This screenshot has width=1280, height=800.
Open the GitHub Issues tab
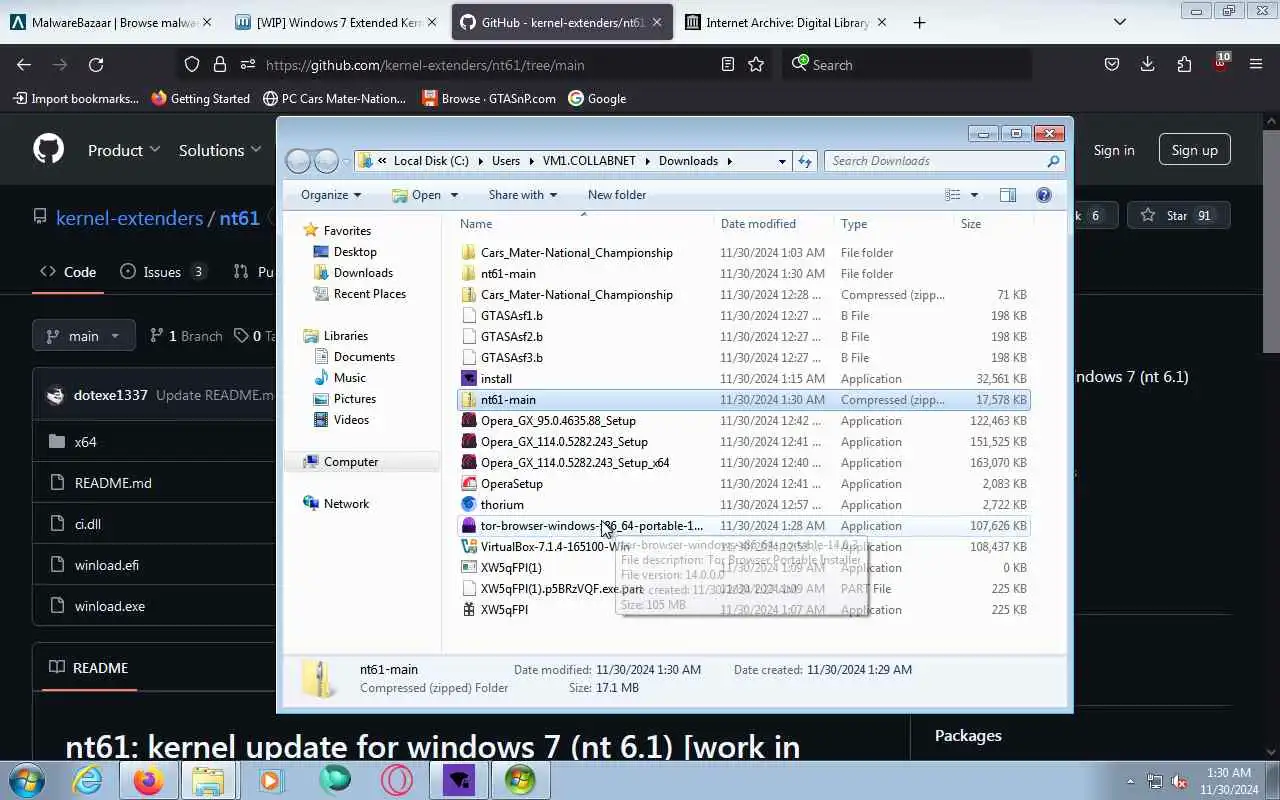[162, 271]
